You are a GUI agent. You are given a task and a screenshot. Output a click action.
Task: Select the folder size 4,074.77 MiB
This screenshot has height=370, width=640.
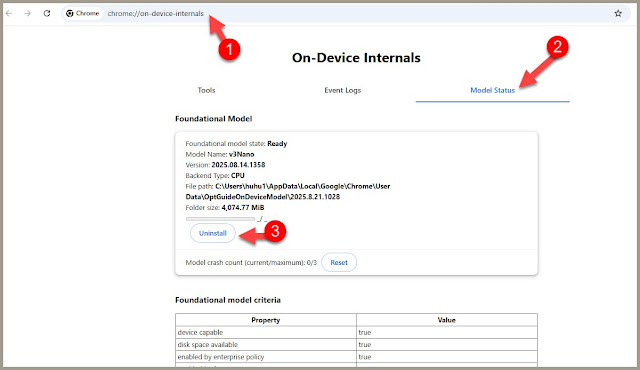[243, 208]
